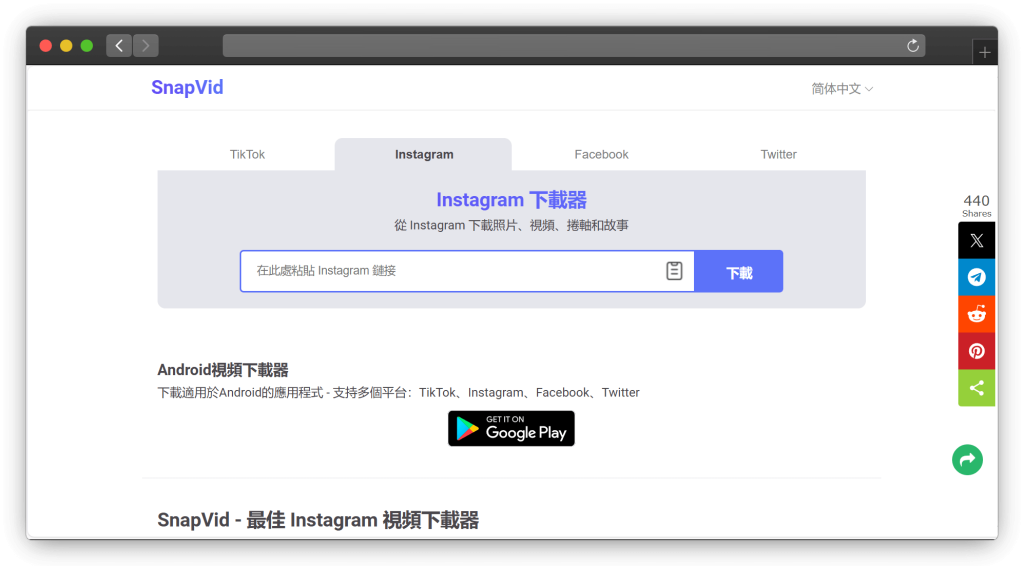Switch to the Facebook tab
1024x566 pixels.
point(601,155)
